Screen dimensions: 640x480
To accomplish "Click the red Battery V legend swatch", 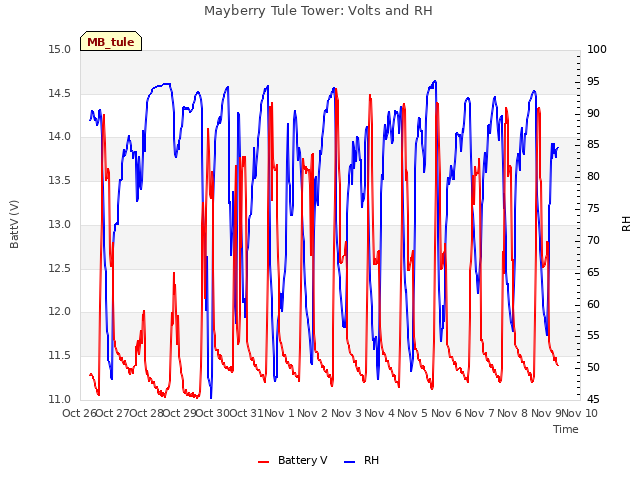I will (264, 462).
